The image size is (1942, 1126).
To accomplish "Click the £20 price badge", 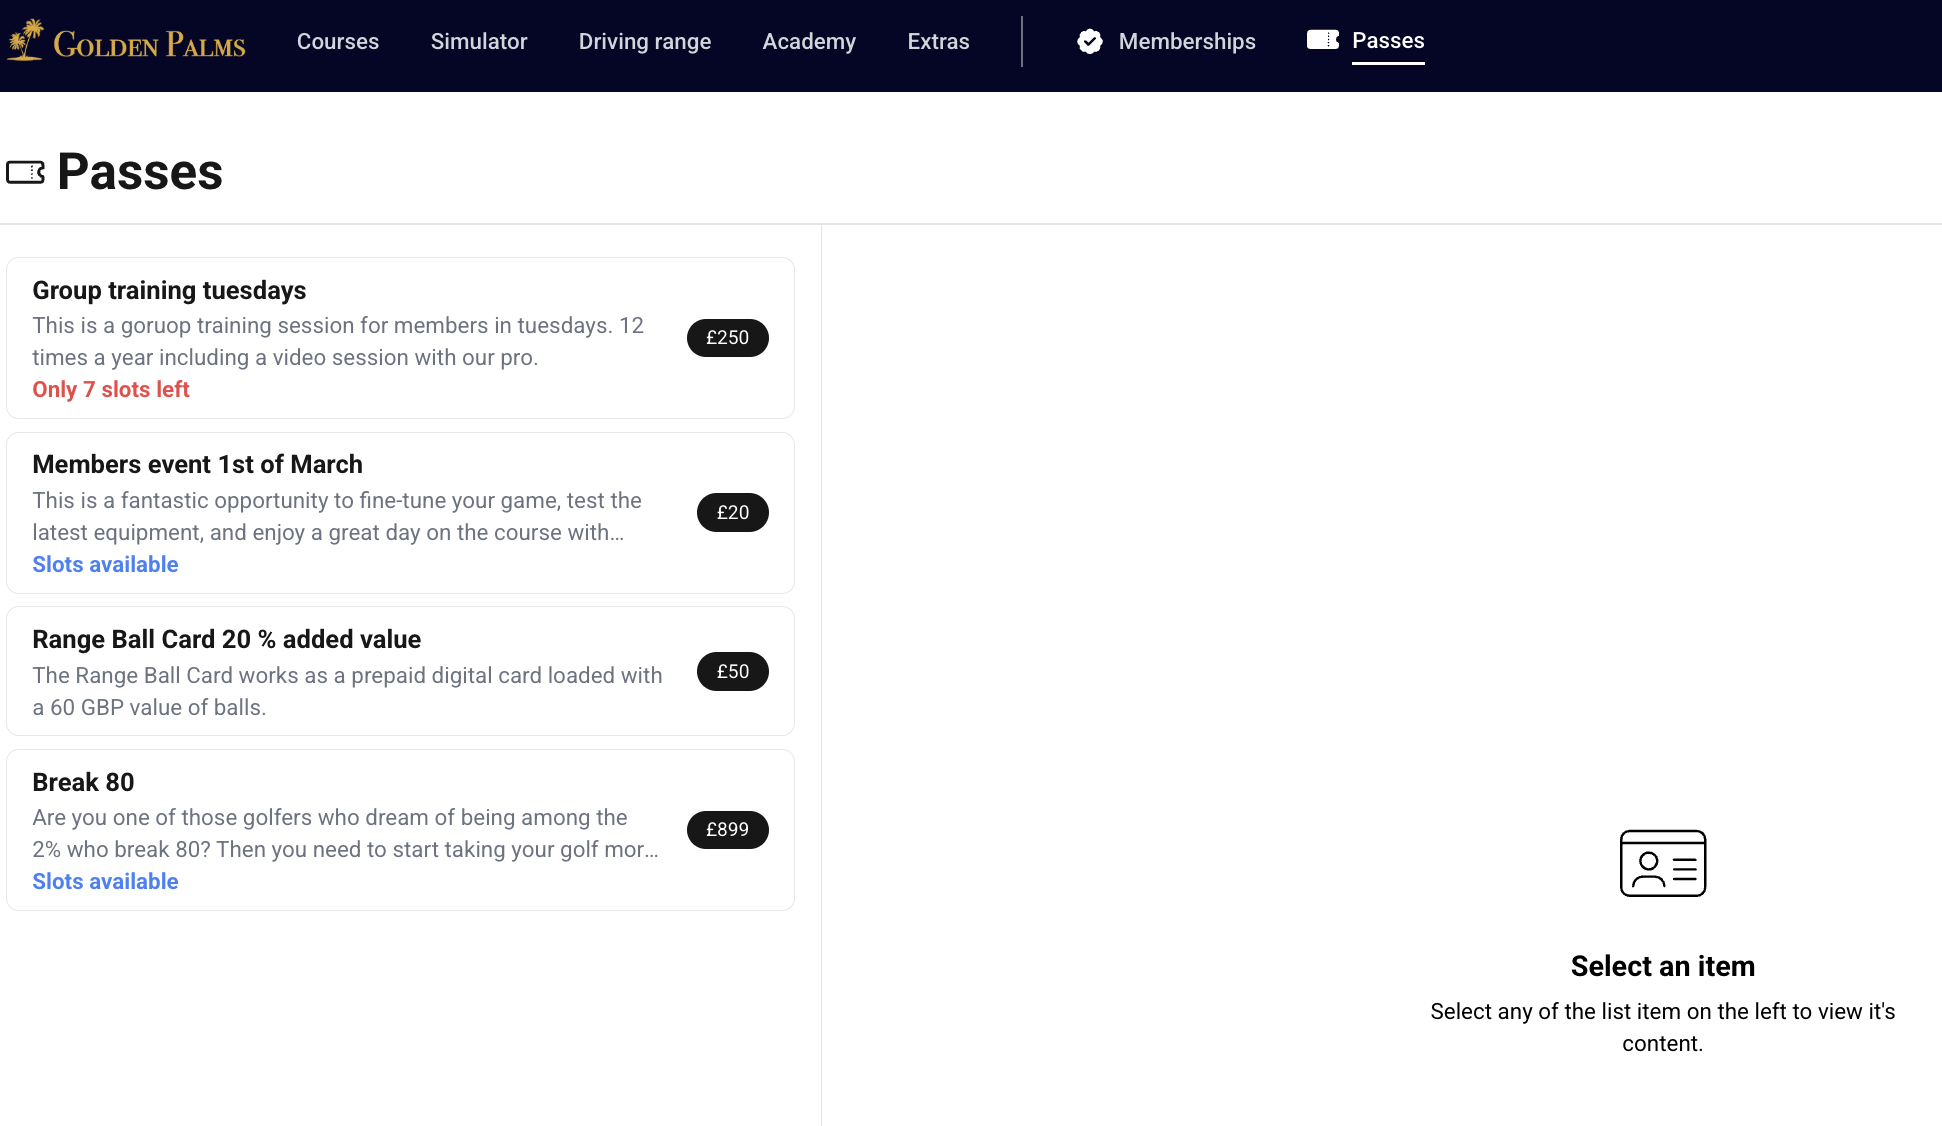I will 732,512.
